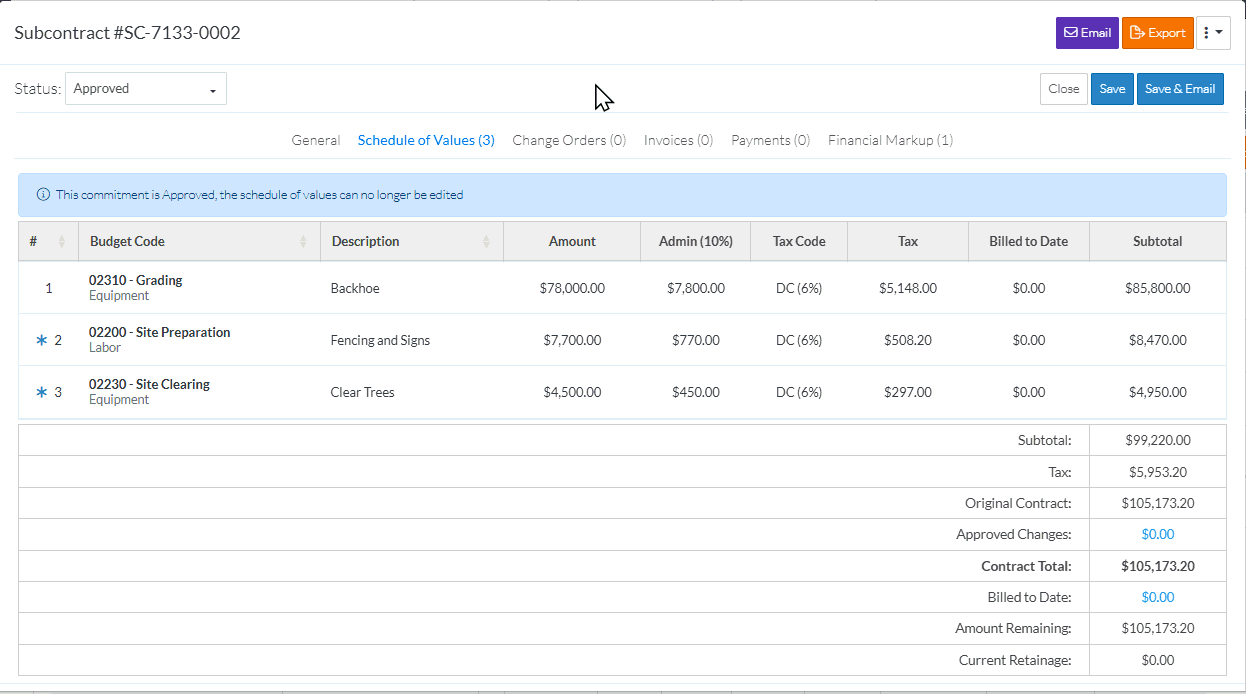Click the Approved Changes $0.00 link
1246x694 pixels.
point(1158,535)
